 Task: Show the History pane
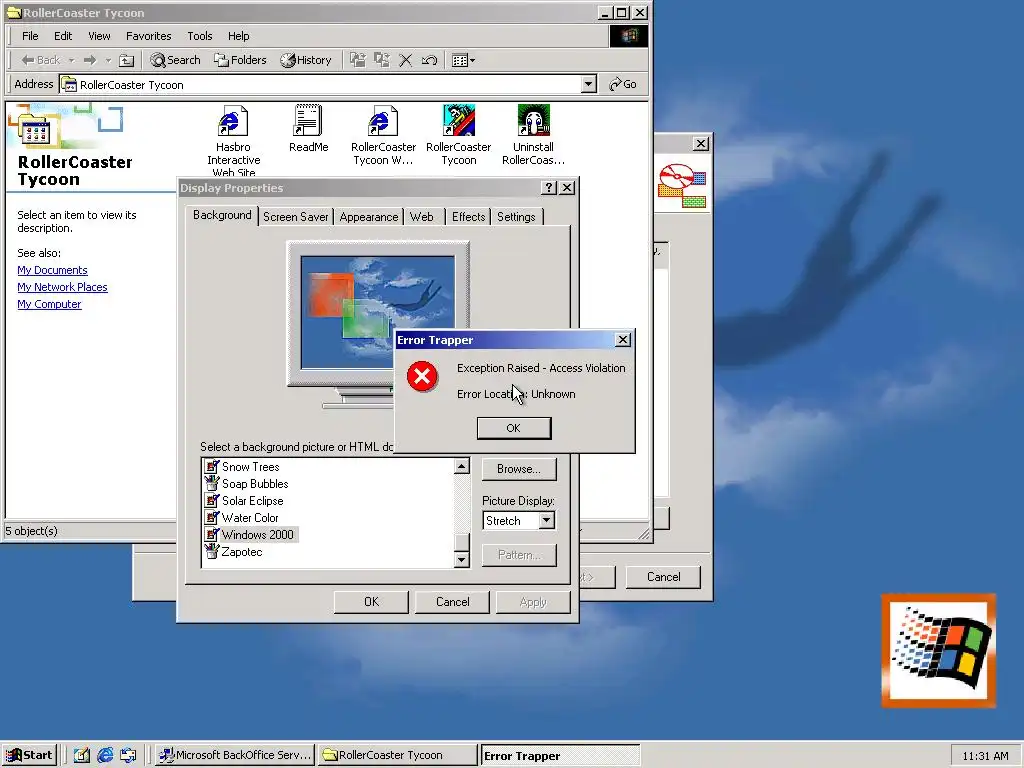point(306,60)
